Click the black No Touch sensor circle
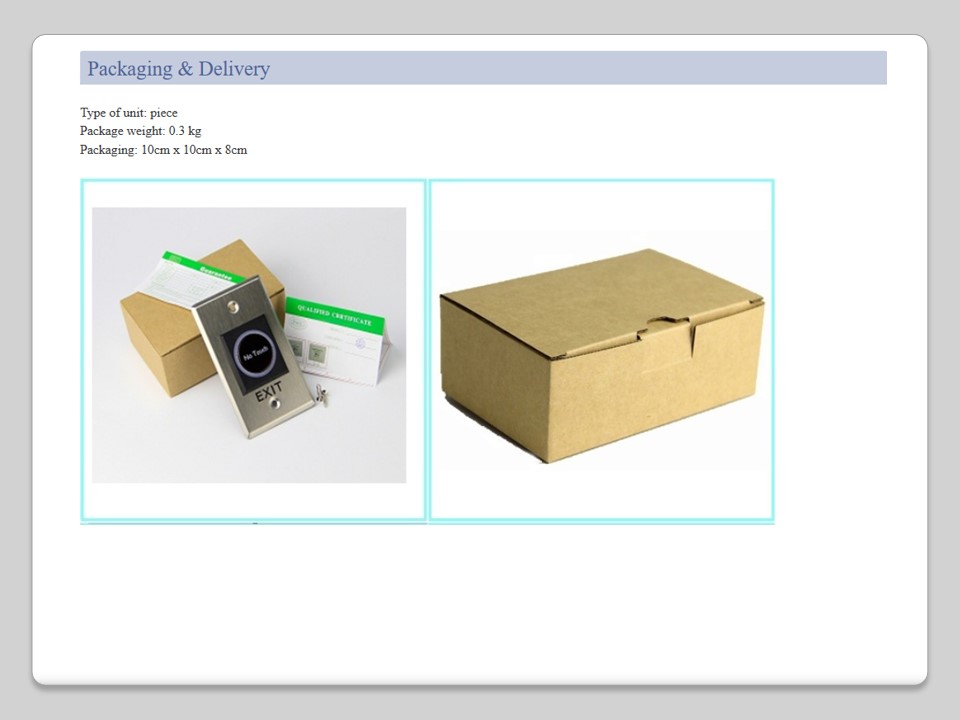Screen dimensions: 960x720 click(252, 353)
